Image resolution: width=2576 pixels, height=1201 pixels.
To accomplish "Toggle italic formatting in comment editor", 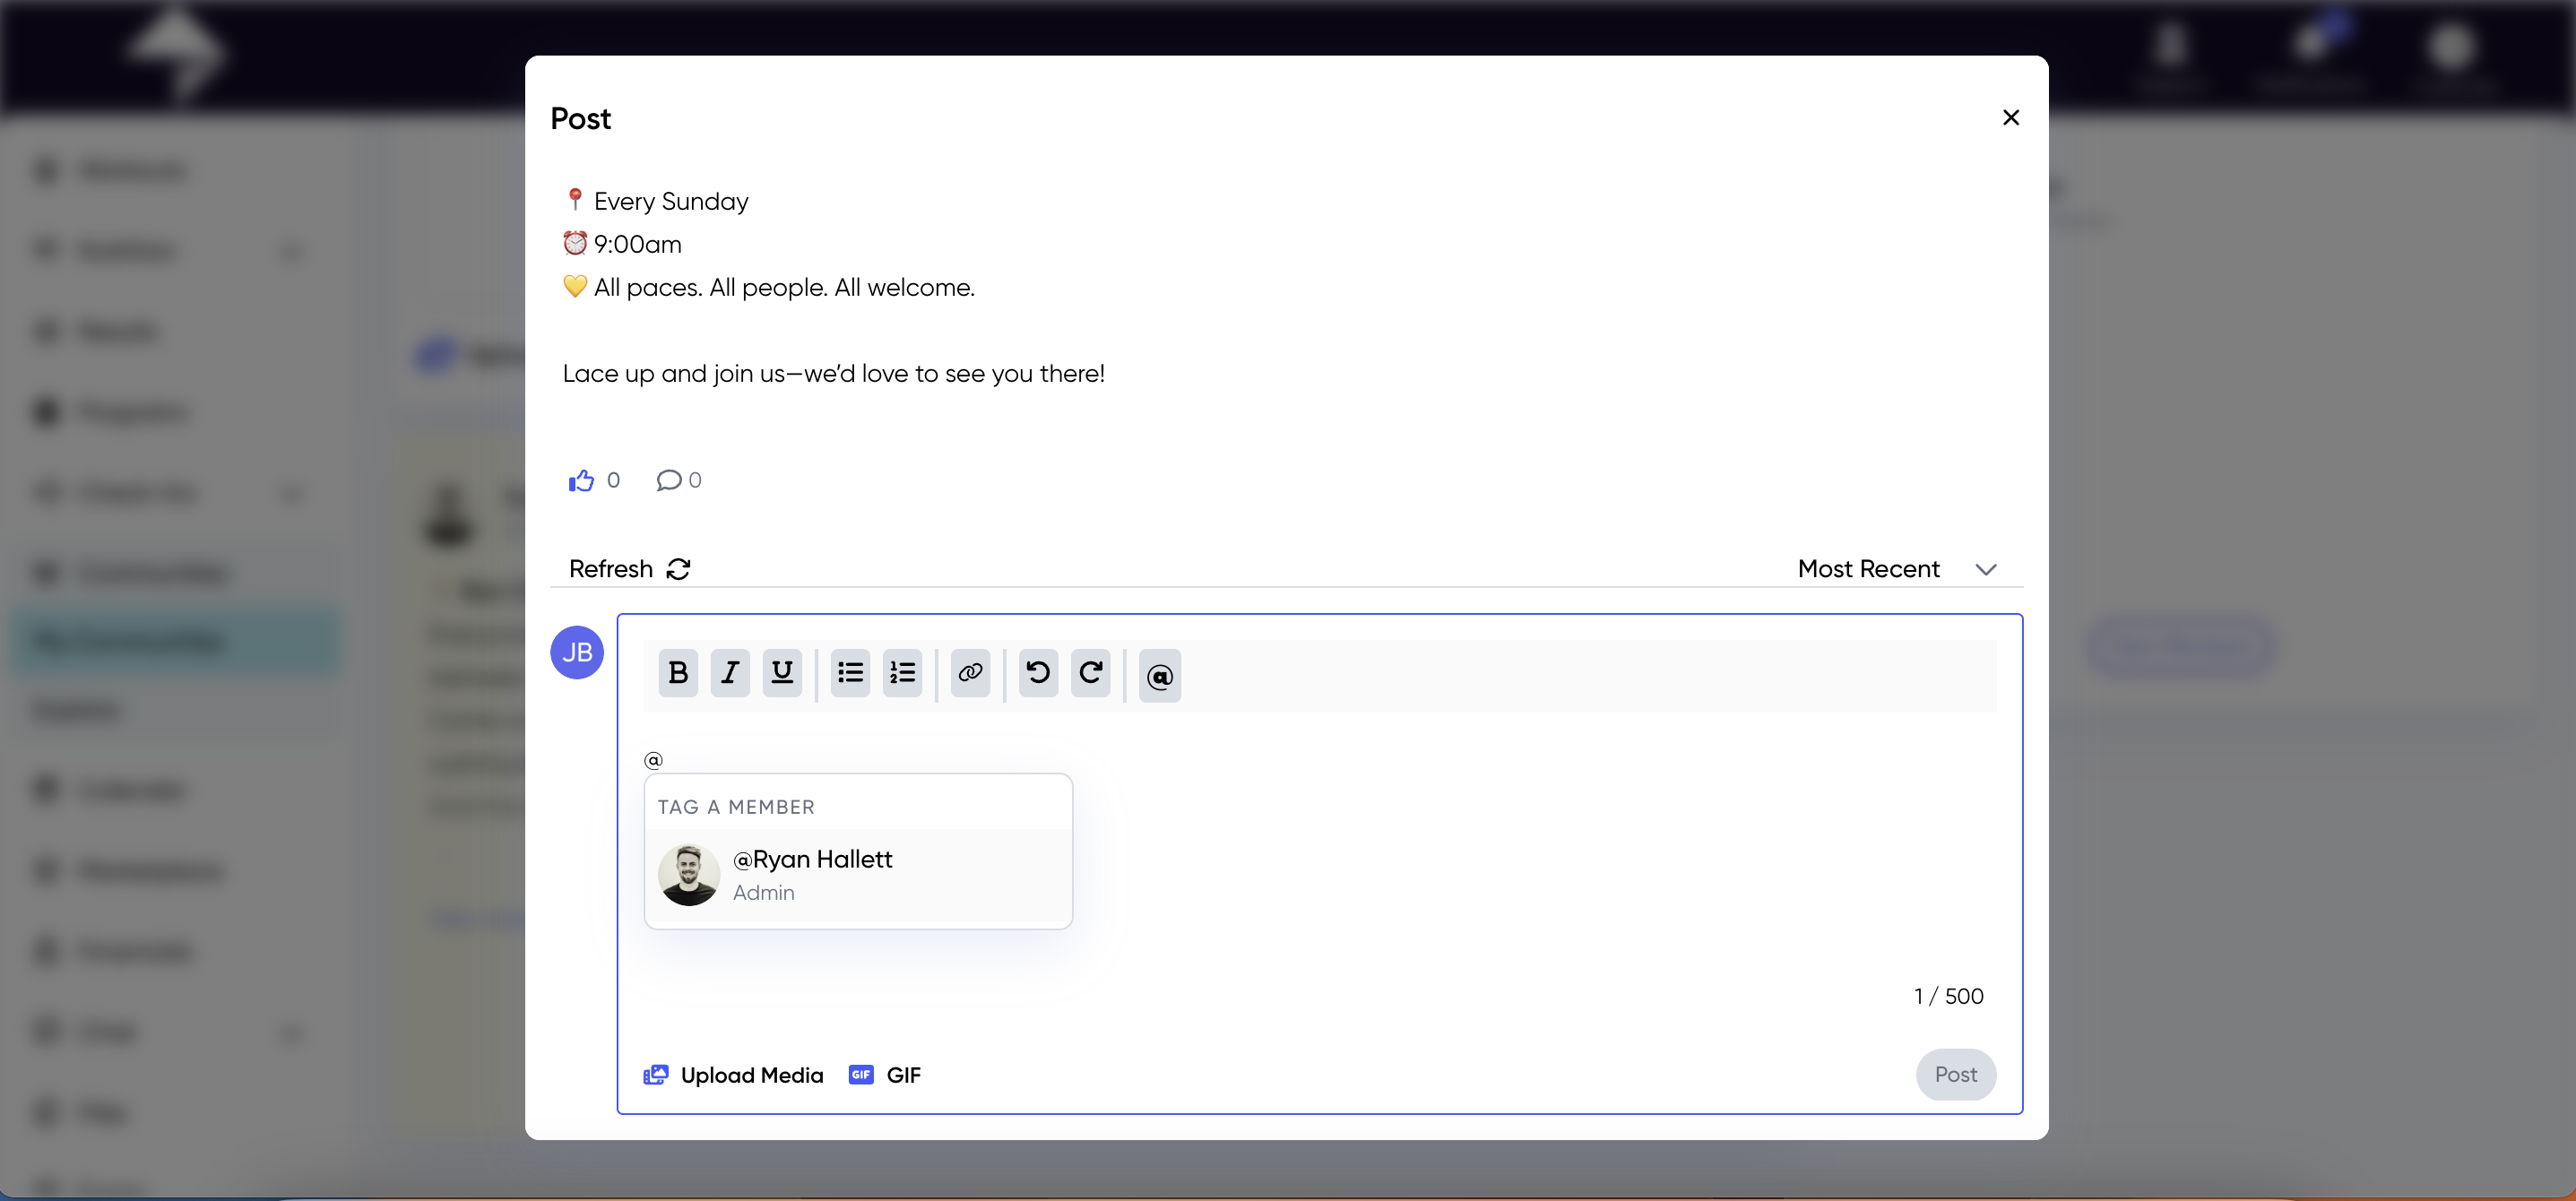I will [730, 673].
